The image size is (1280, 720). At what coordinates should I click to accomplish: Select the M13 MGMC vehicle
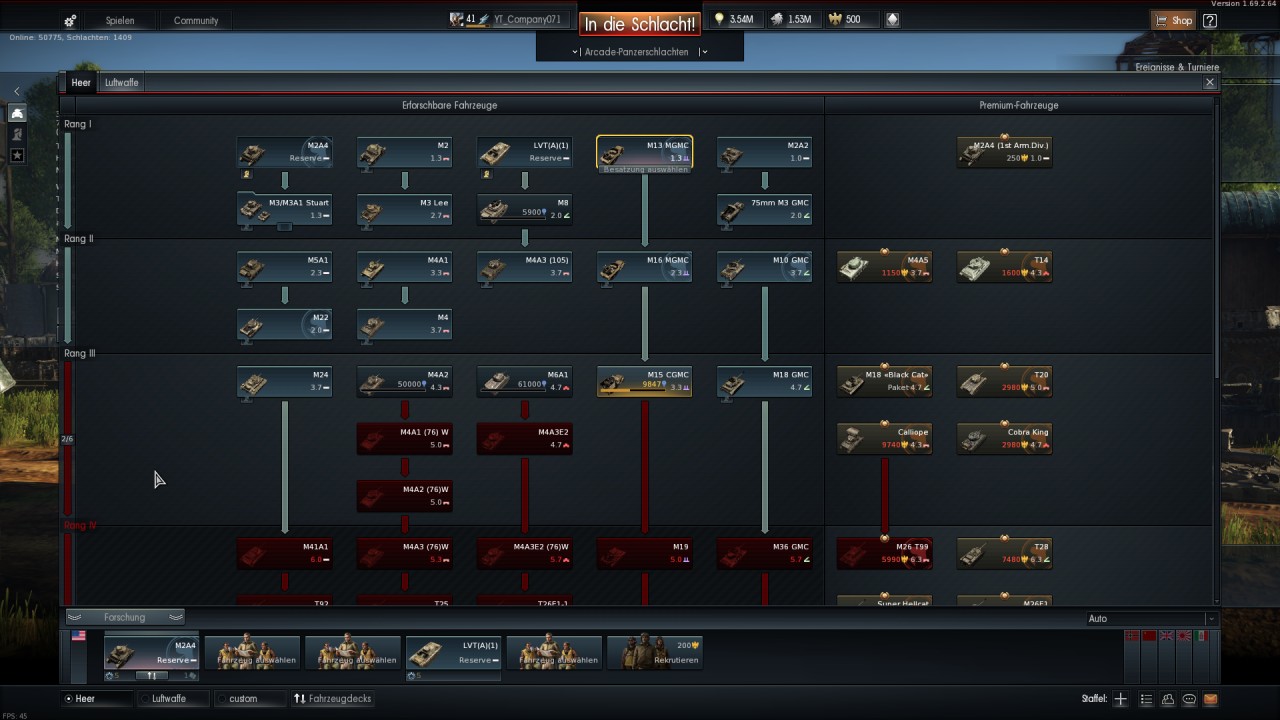click(x=644, y=152)
